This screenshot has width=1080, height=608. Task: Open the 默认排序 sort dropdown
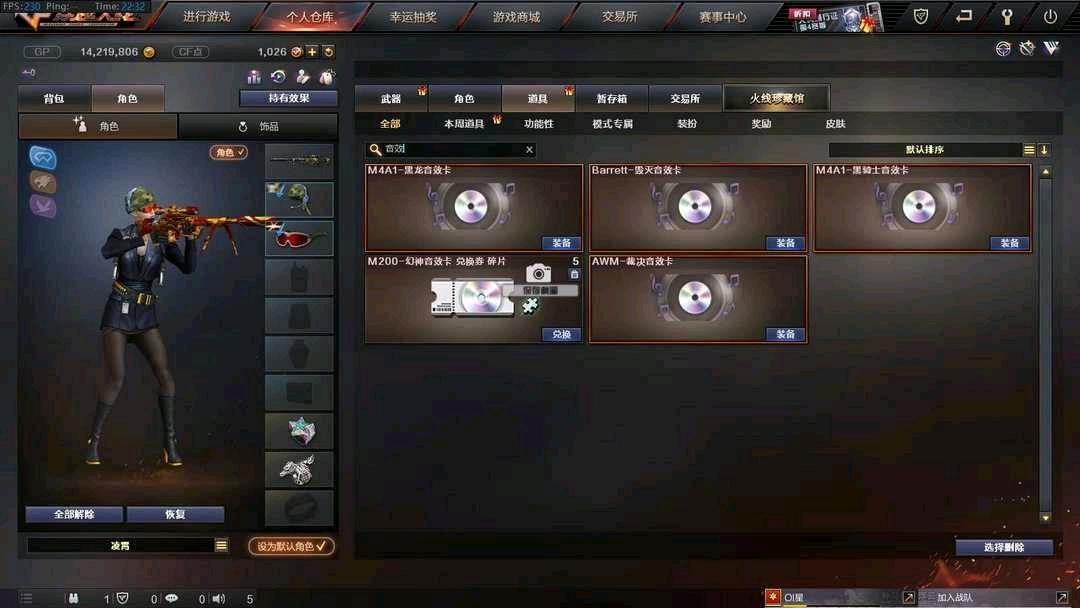tap(925, 149)
